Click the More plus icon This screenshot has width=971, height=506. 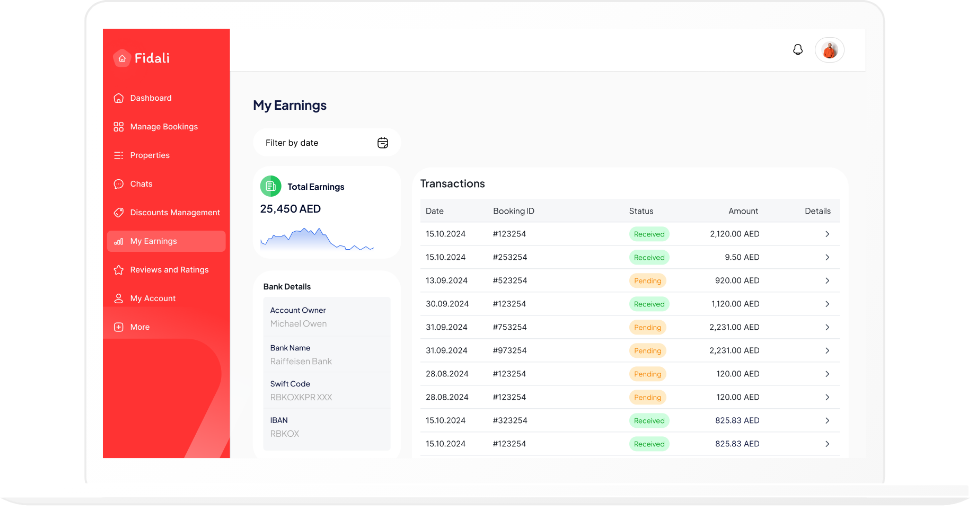click(x=119, y=327)
